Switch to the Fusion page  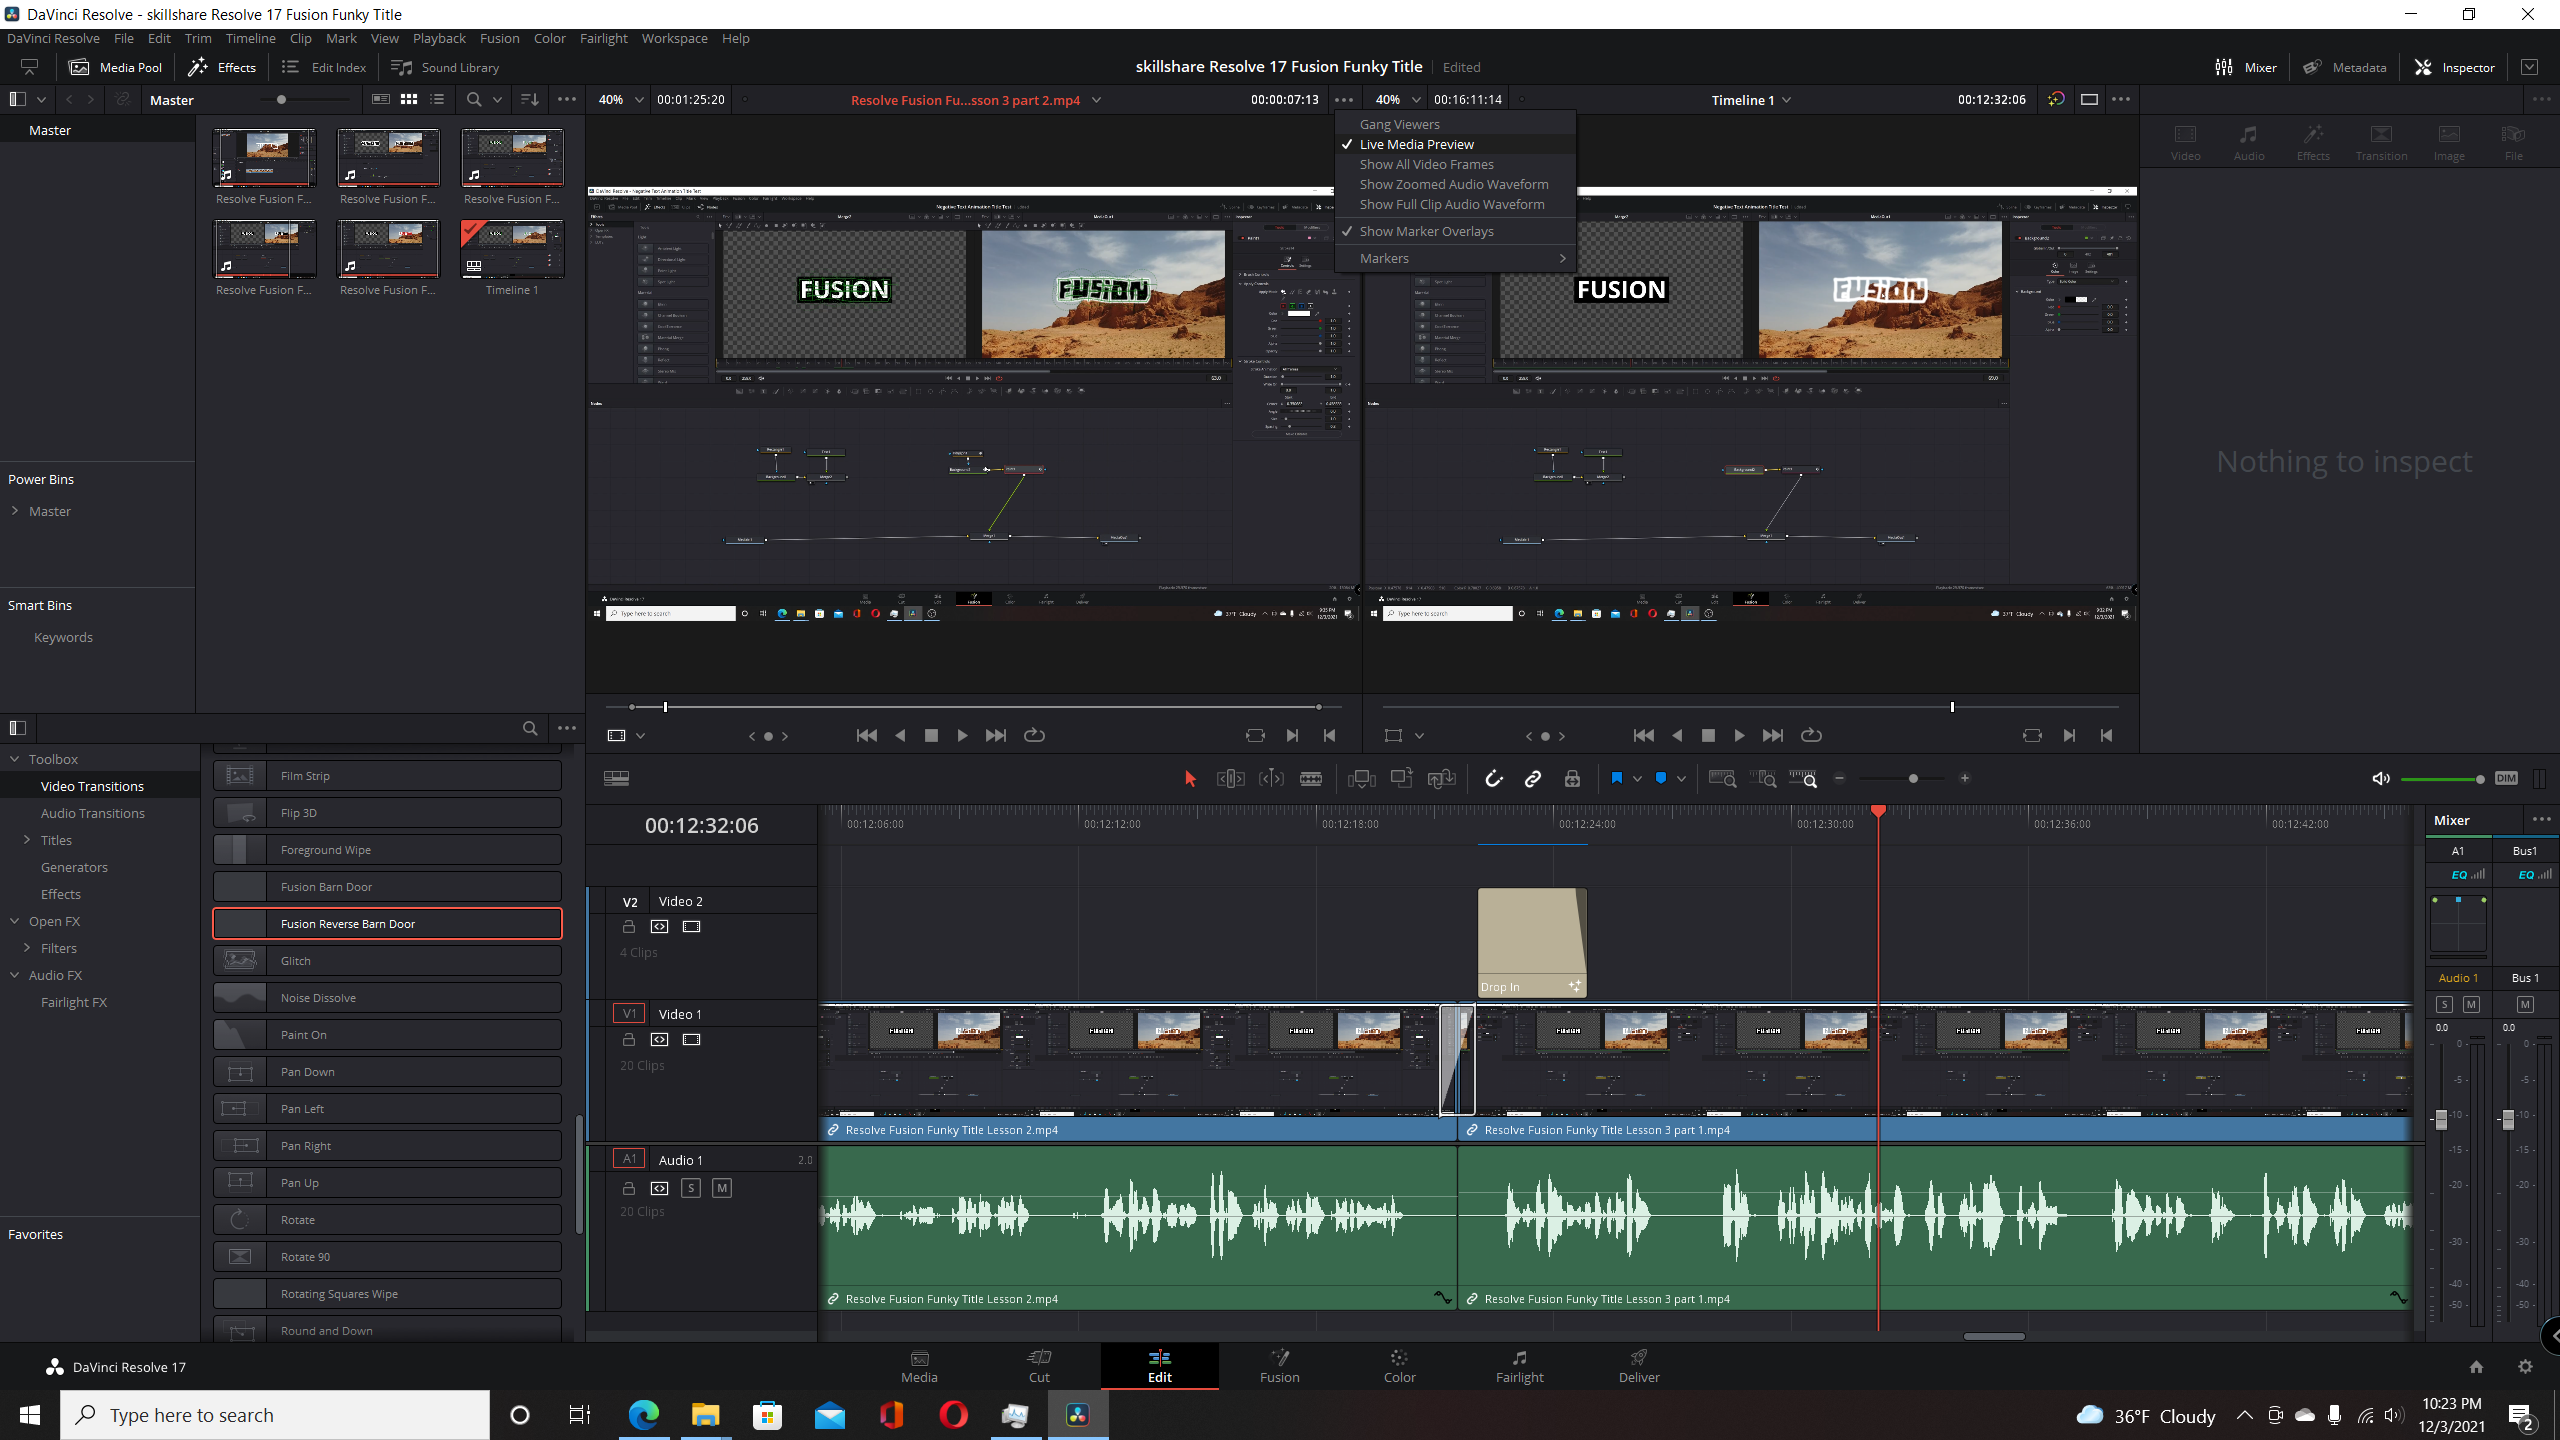(1279, 1366)
